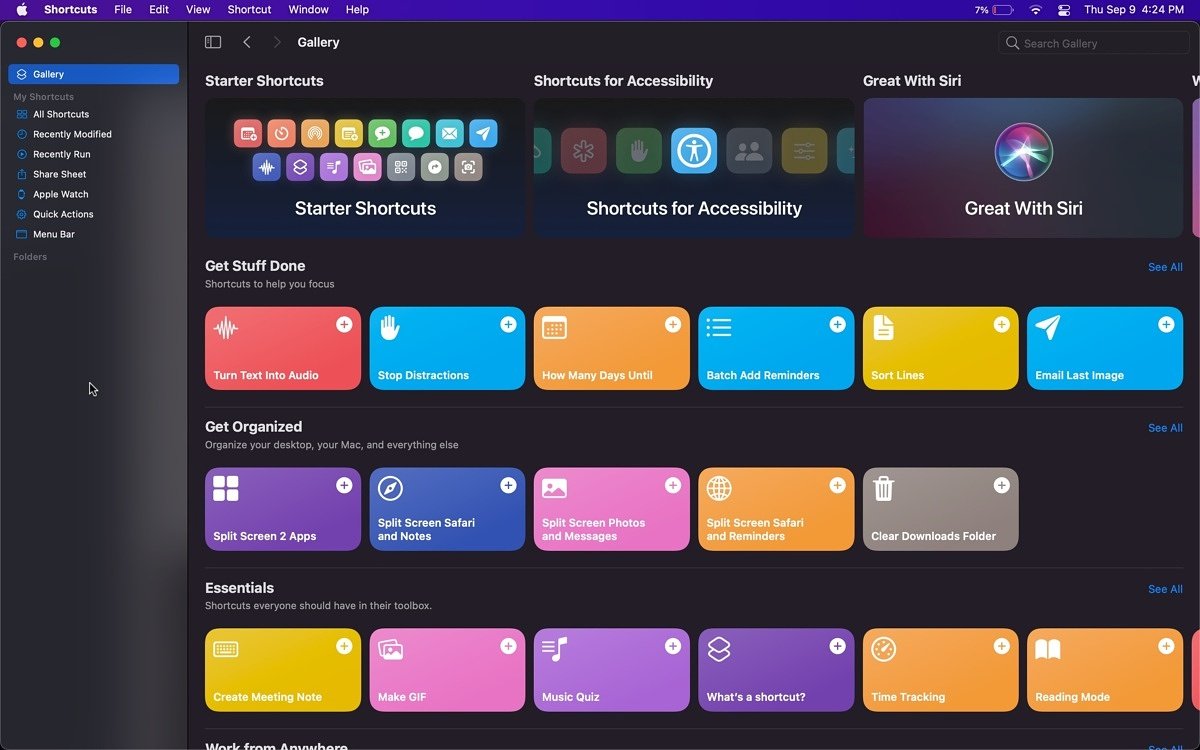
Task: Open the Apple menu
Action: click(21, 10)
